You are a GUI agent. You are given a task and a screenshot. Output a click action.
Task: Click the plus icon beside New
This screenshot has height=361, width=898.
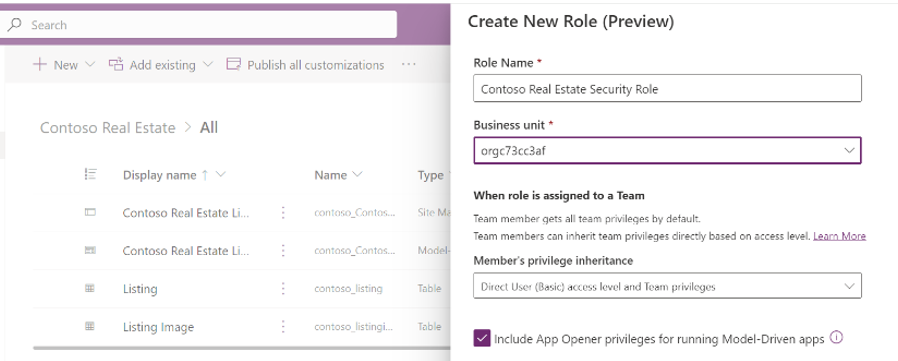click(40, 64)
